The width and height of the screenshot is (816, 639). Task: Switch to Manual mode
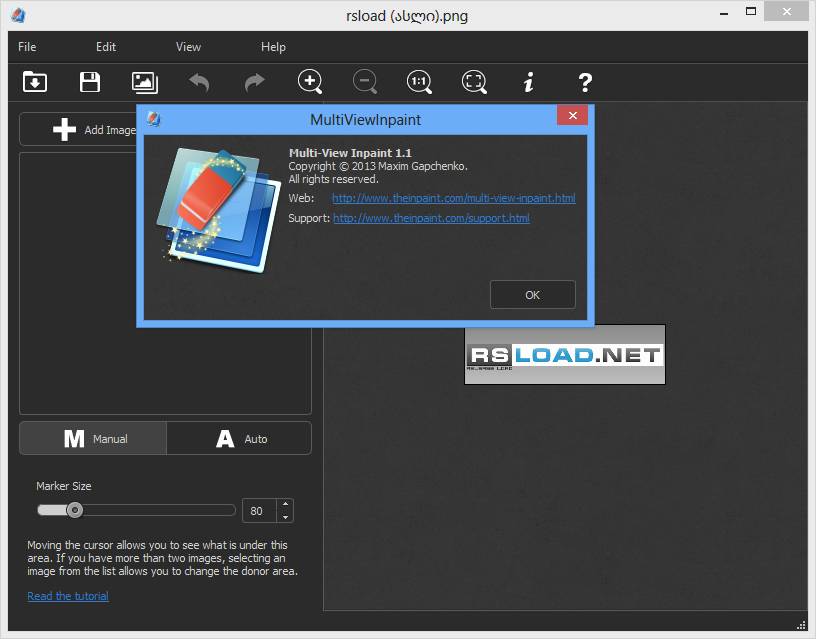tap(93, 439)
